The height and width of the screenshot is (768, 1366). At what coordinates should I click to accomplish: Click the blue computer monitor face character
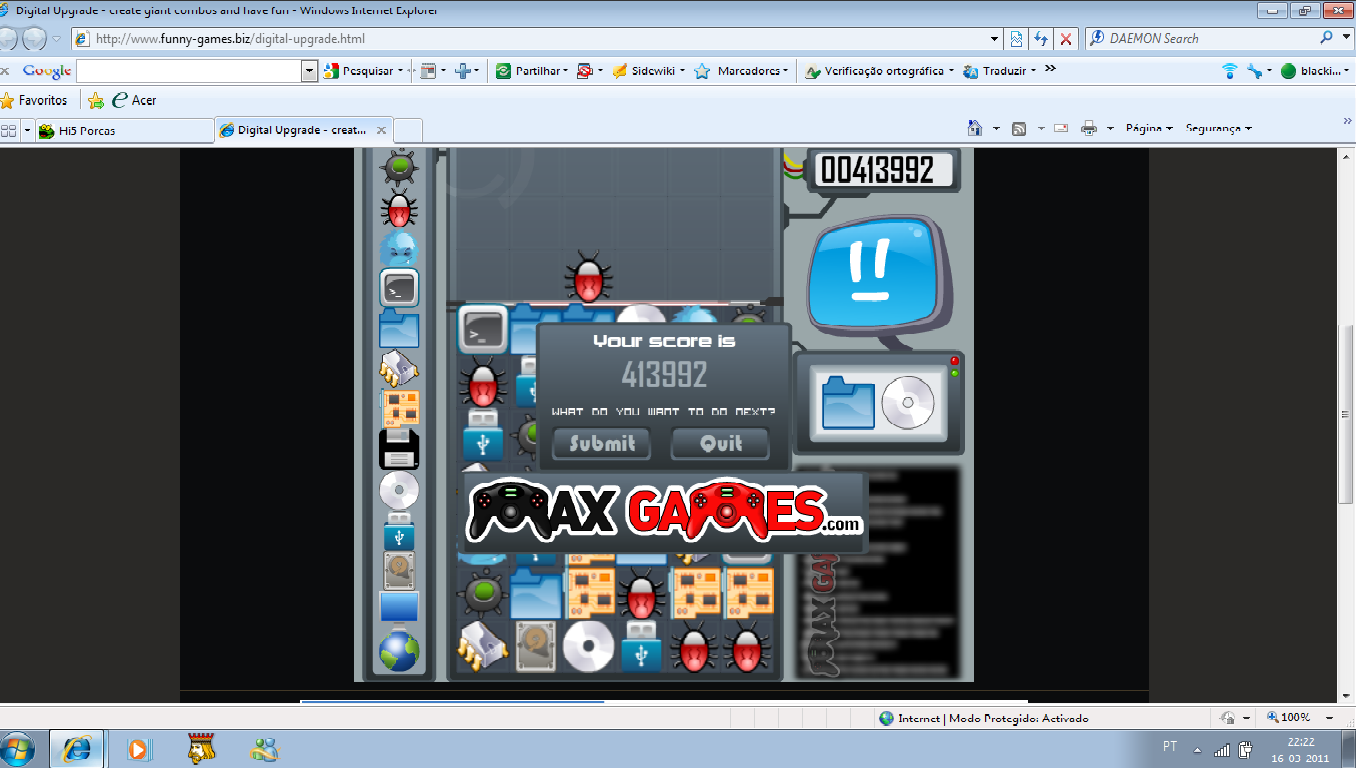[x=877, y=277]
